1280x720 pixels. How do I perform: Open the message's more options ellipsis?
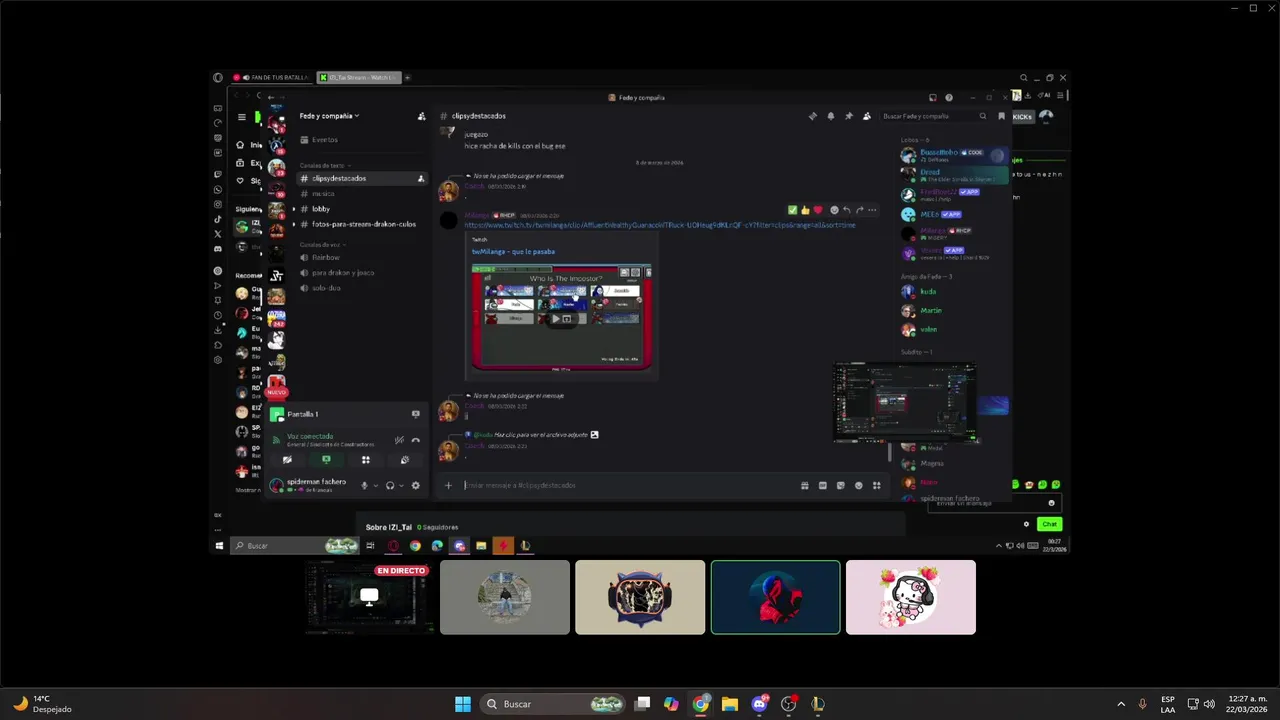coord(872,210)
